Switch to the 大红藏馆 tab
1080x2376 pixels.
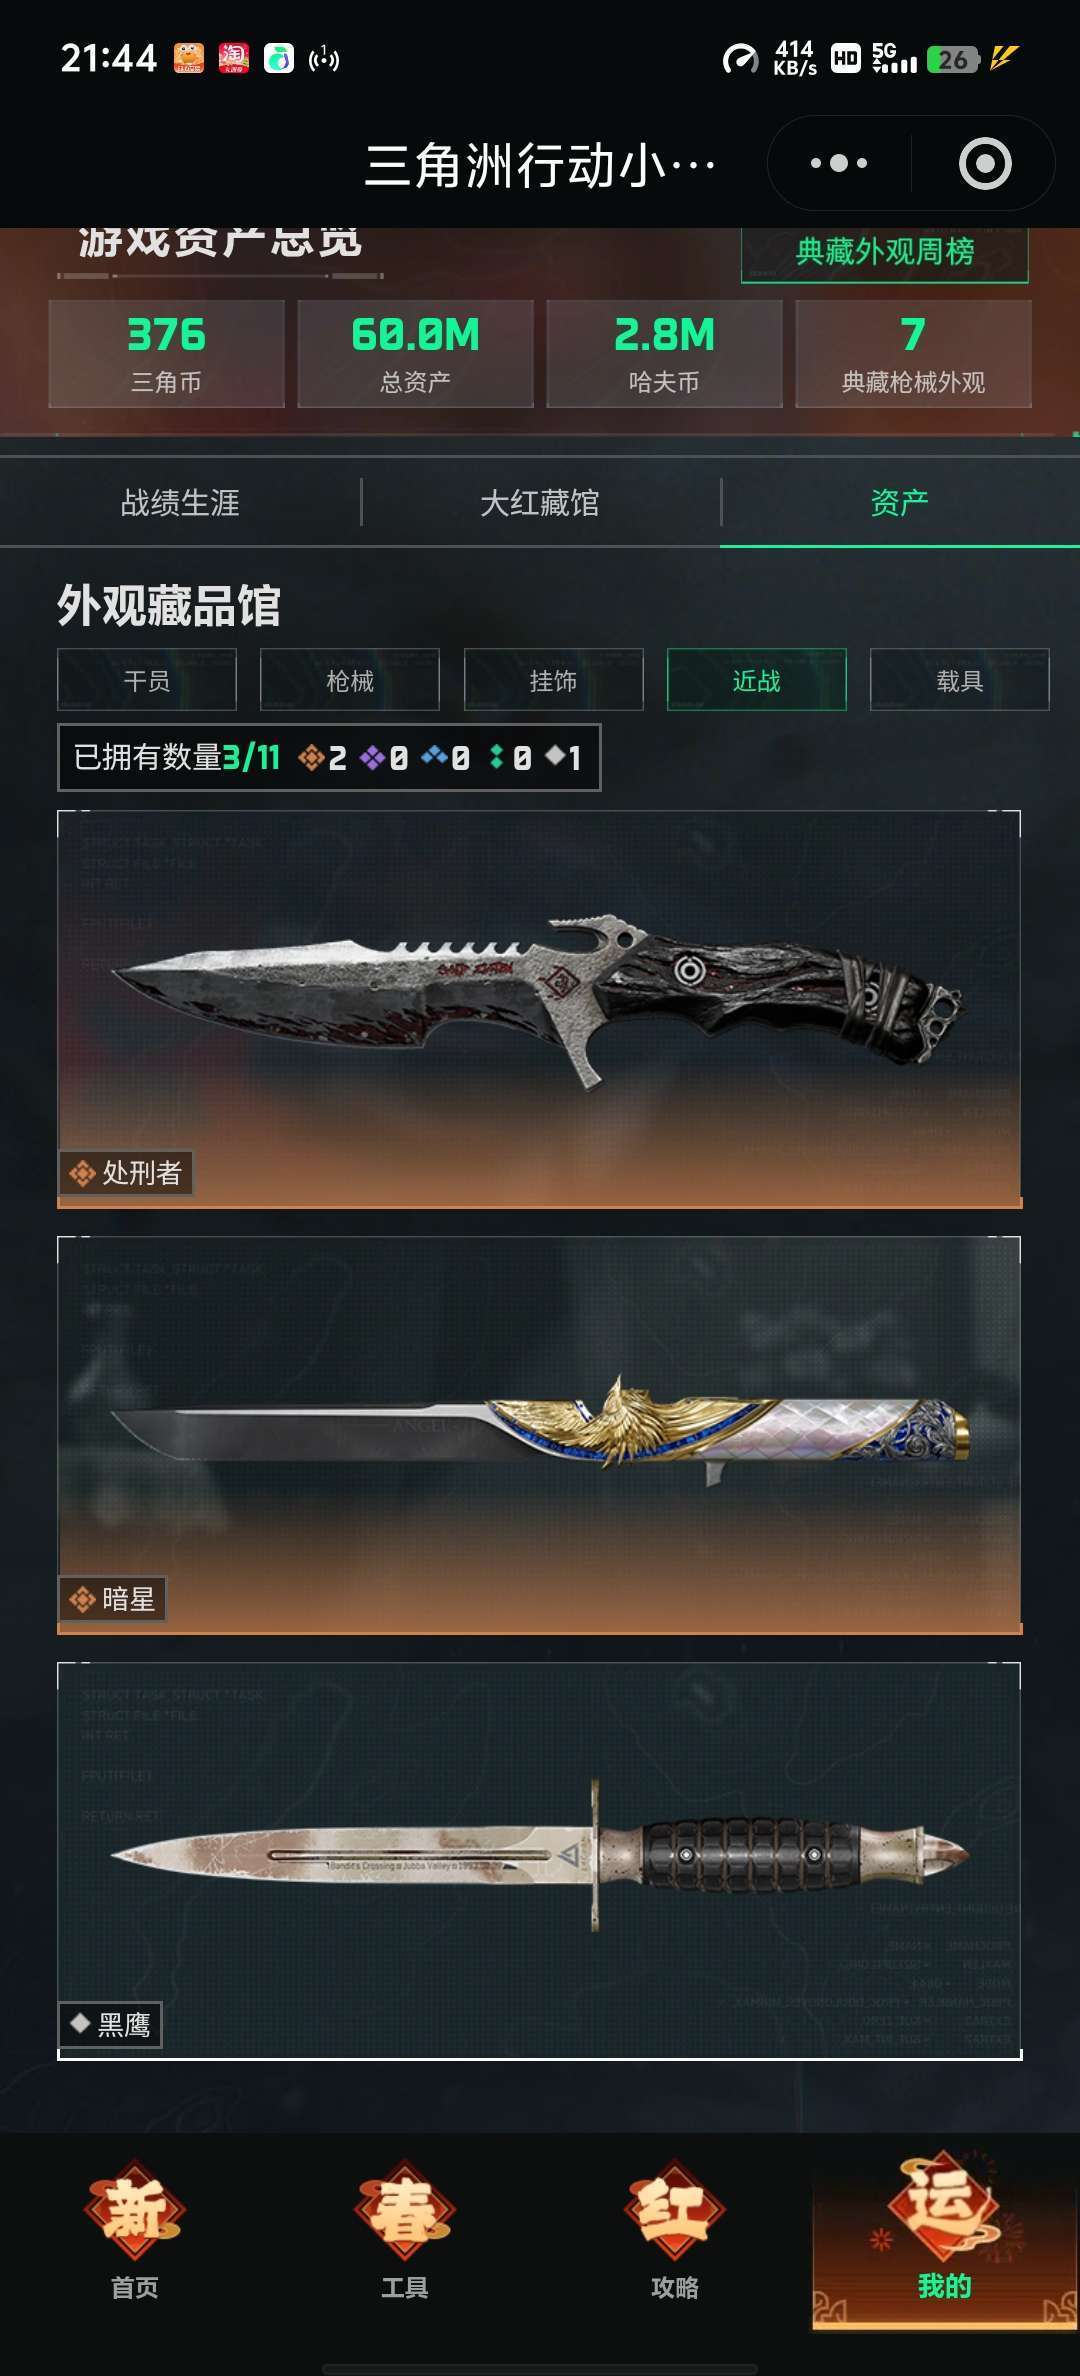(x=540, y=502)
